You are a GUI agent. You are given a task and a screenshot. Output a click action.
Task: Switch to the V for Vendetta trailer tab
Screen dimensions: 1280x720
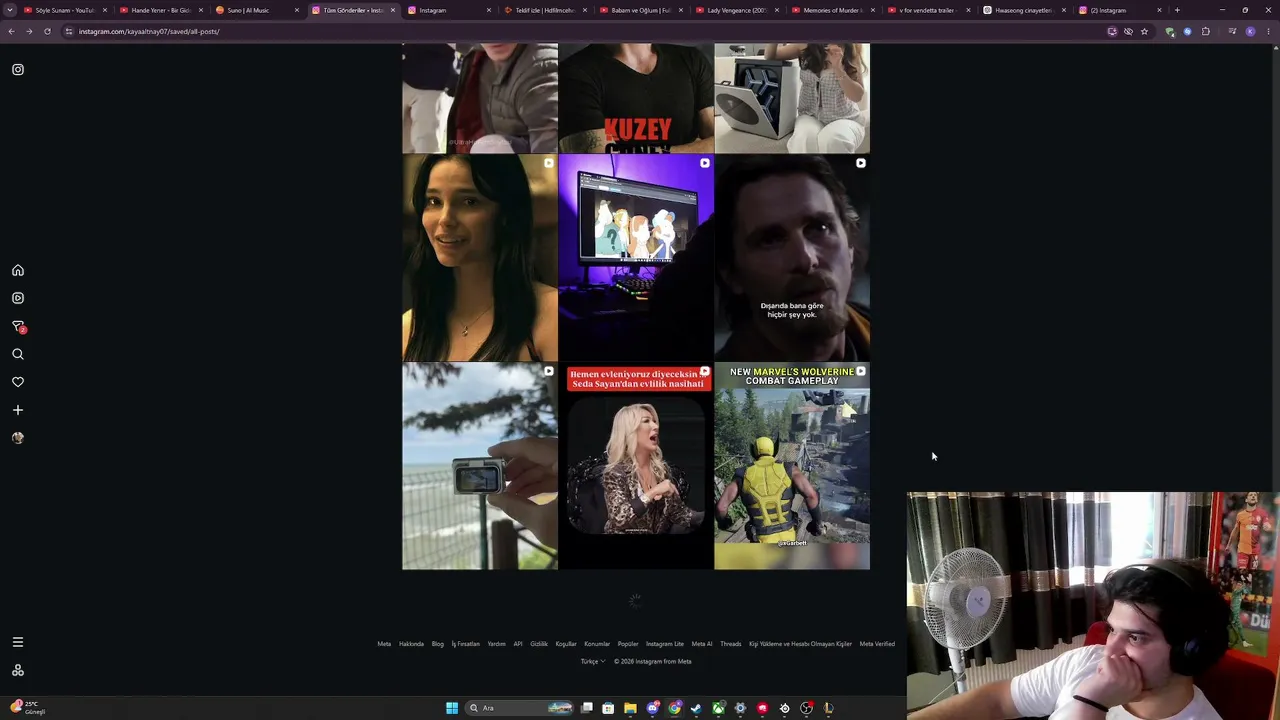tap(927, 10)
